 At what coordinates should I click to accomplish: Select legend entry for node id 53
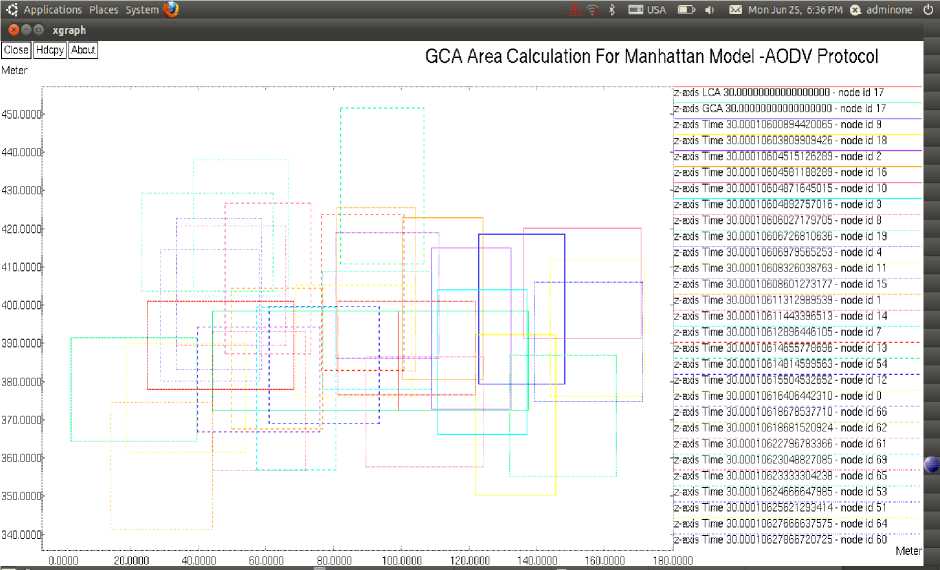coord(780,492)
